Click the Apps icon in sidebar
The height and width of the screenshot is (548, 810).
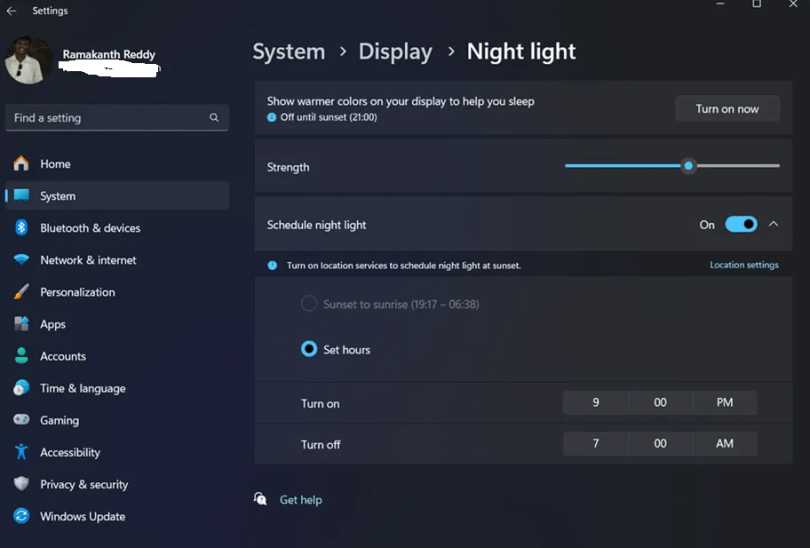pyautogui.click(x=21, y=323)
